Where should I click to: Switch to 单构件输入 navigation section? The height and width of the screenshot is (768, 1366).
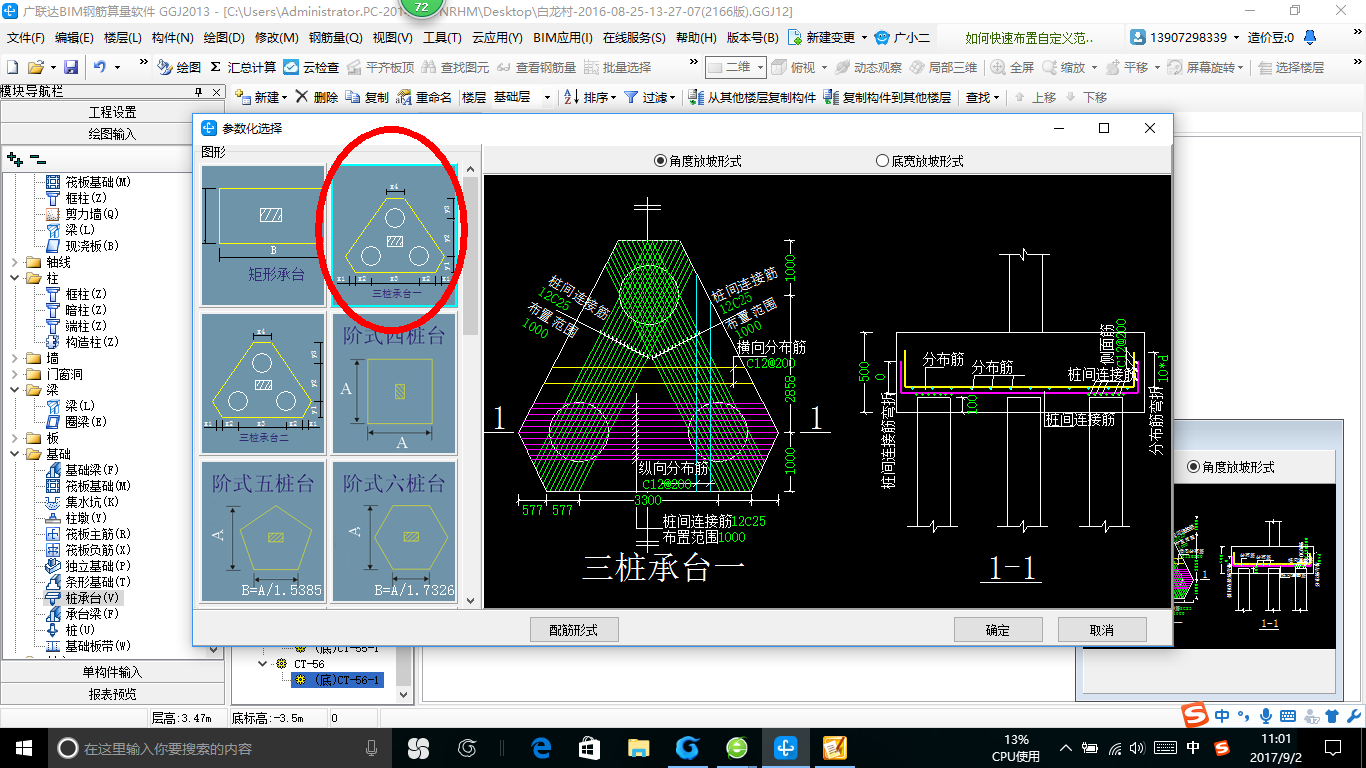tap(113, 672)
